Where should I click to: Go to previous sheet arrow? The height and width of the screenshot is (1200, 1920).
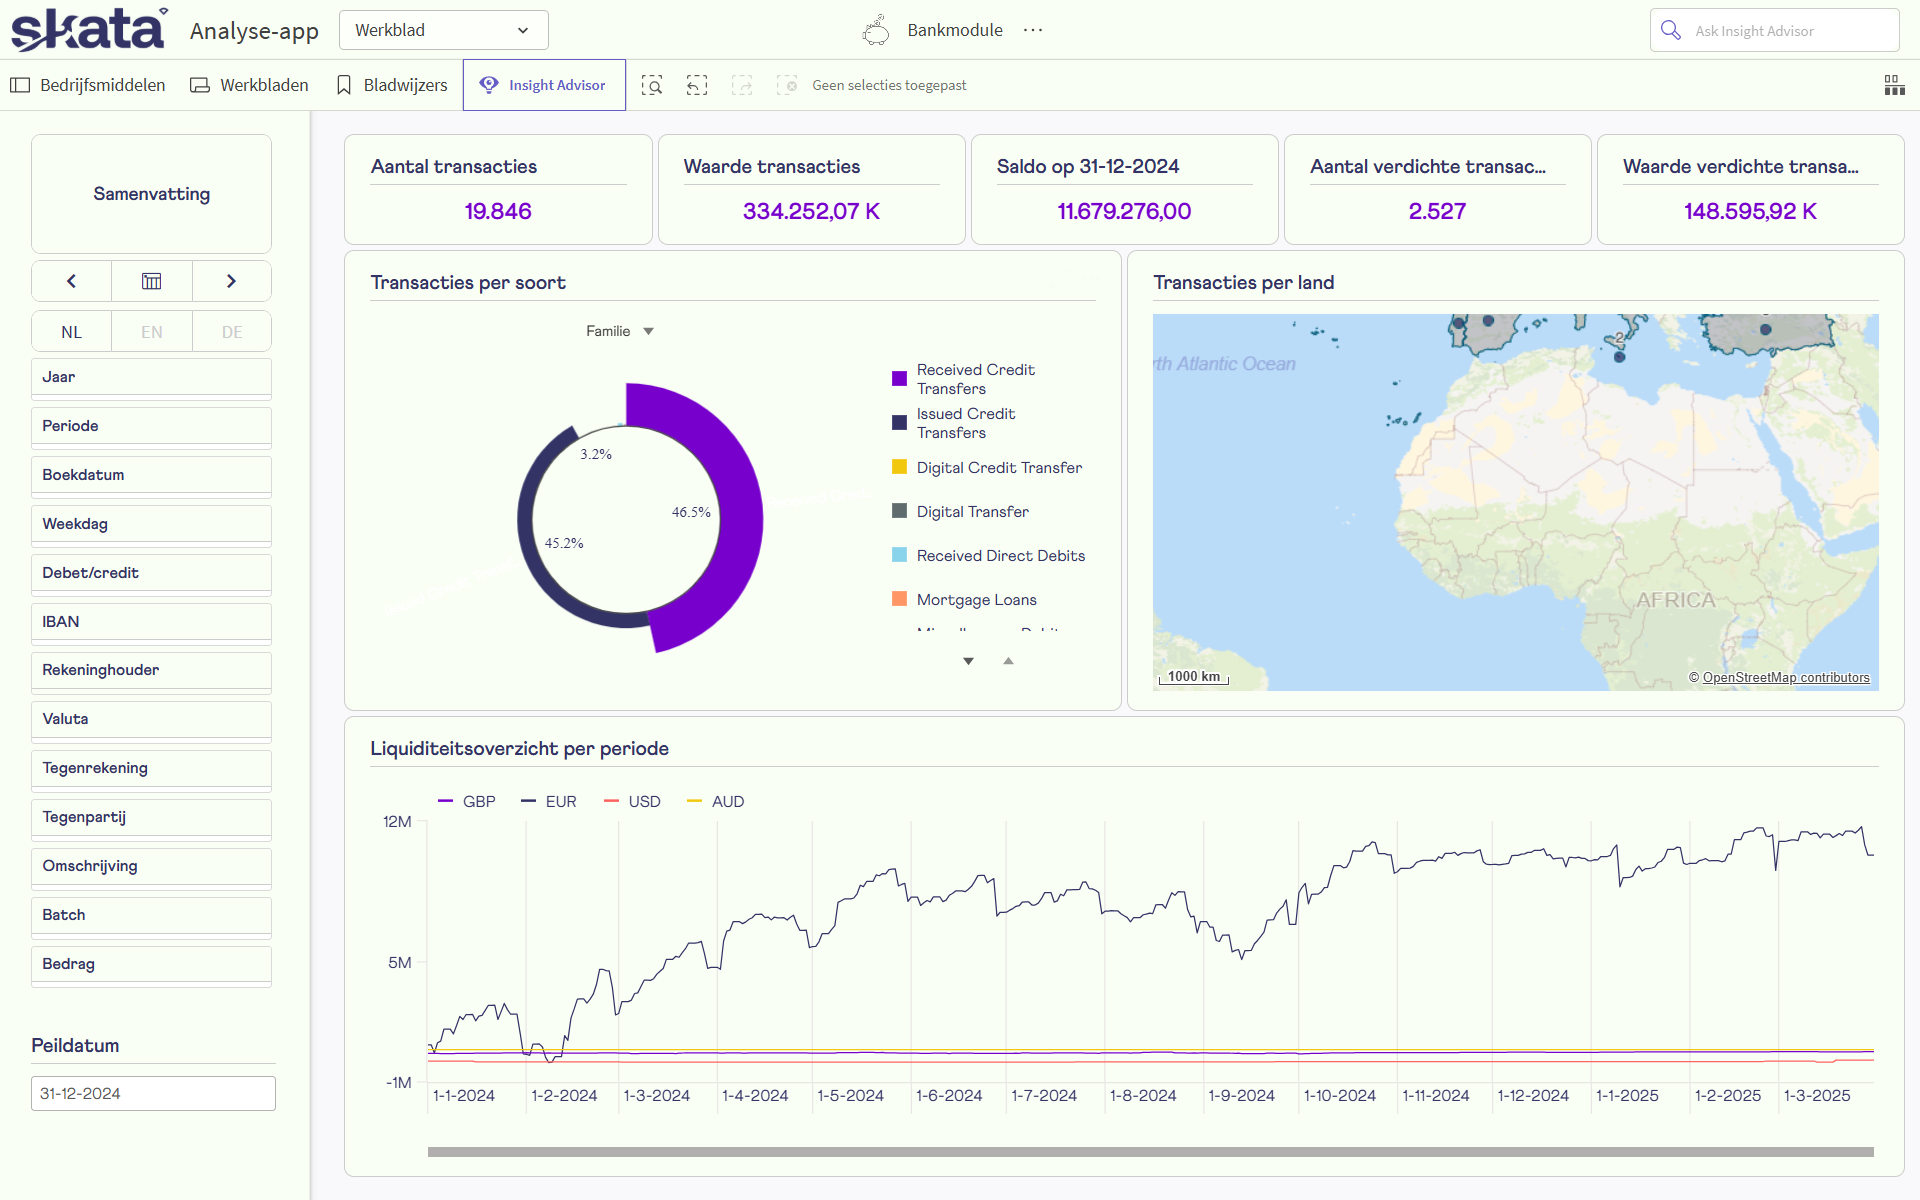pos(71,281)
